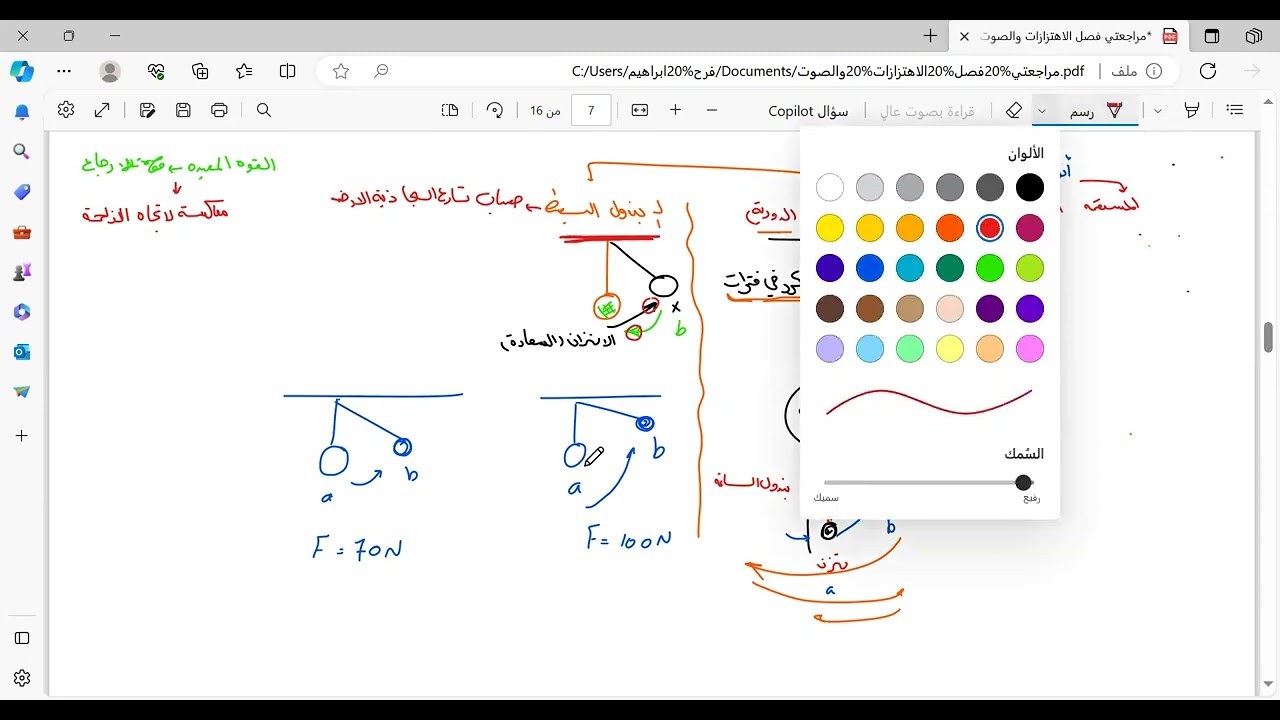Viewport: 1280px width, 720px height.
Task: Open find-in-PDF search magnifier
Action: 264,110
